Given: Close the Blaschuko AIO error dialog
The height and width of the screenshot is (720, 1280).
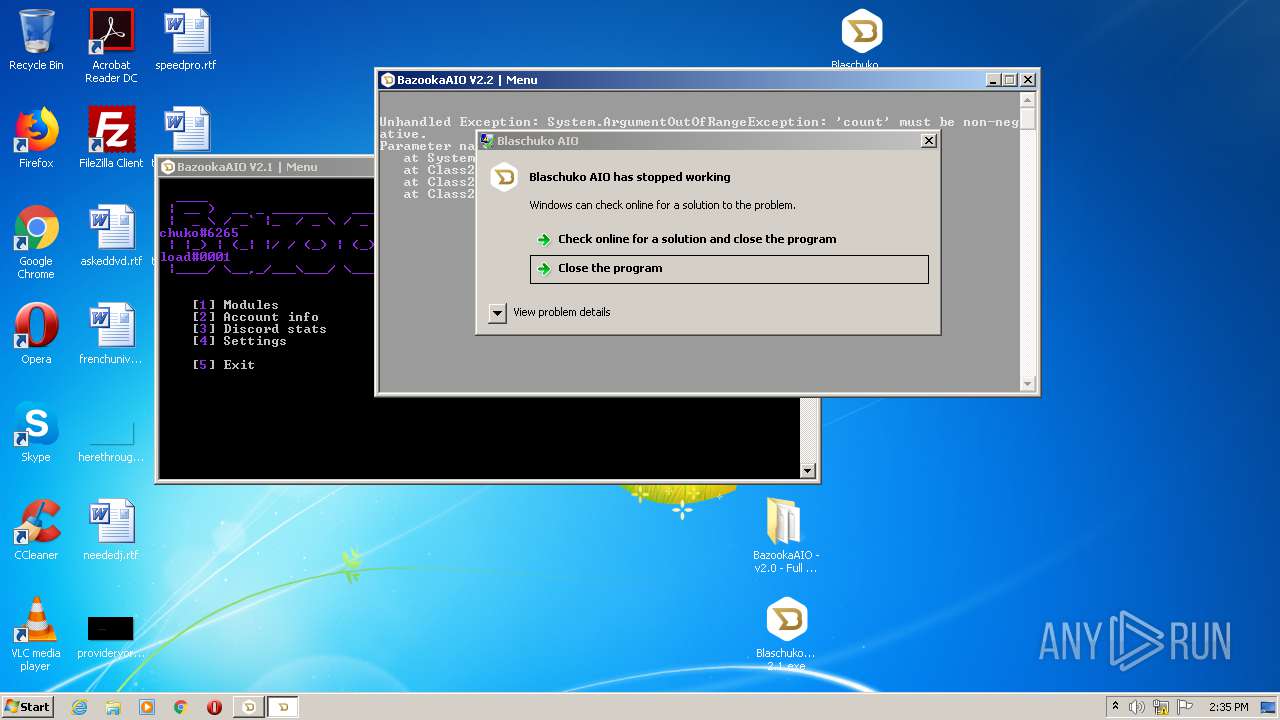Looking at the screenshot, I should [x=928, y=141].
